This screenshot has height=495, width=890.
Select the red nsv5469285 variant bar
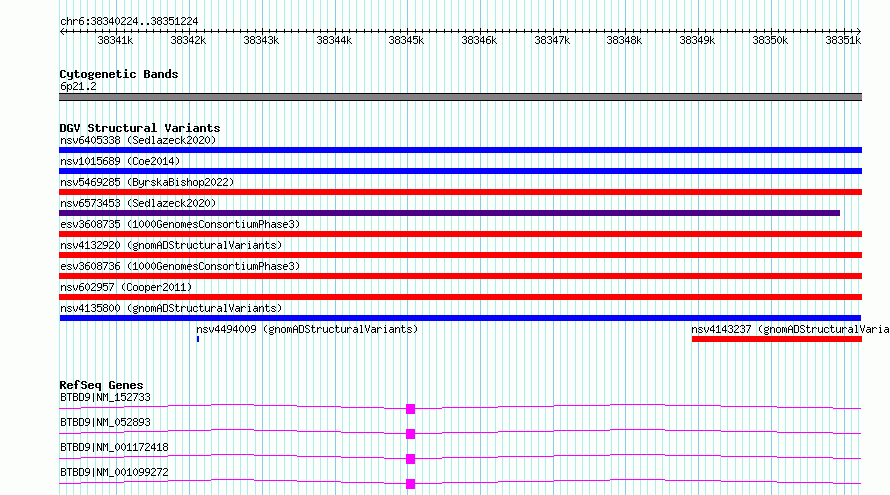(460, 192)
